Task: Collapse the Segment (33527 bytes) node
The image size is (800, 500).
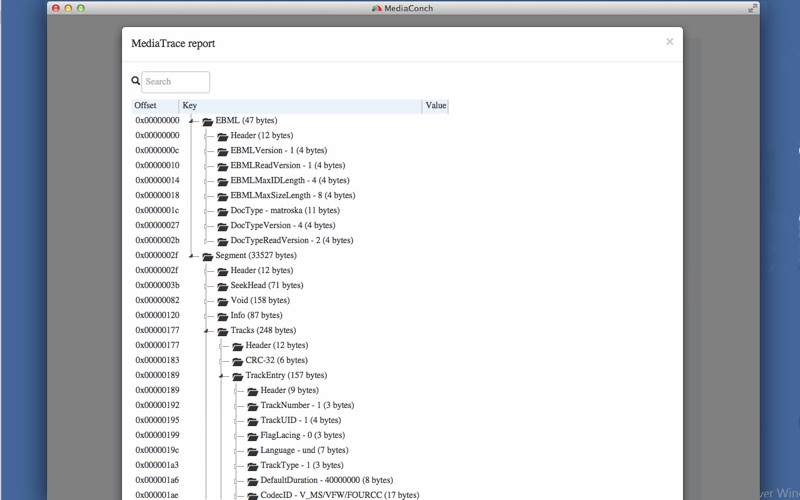Action: tap(191, 256)
